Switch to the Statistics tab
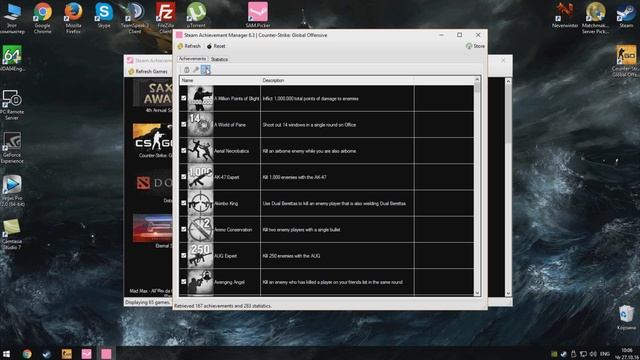 pyautogui.click(x=220, y=60)
